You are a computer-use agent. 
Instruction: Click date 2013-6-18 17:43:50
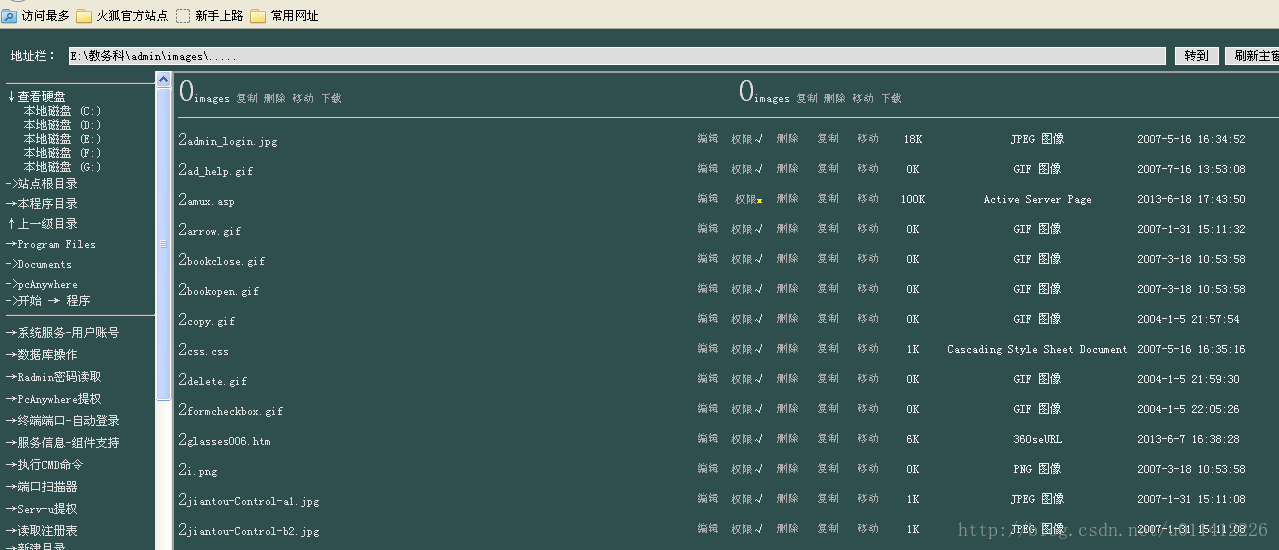click(x=1191, y=199)
